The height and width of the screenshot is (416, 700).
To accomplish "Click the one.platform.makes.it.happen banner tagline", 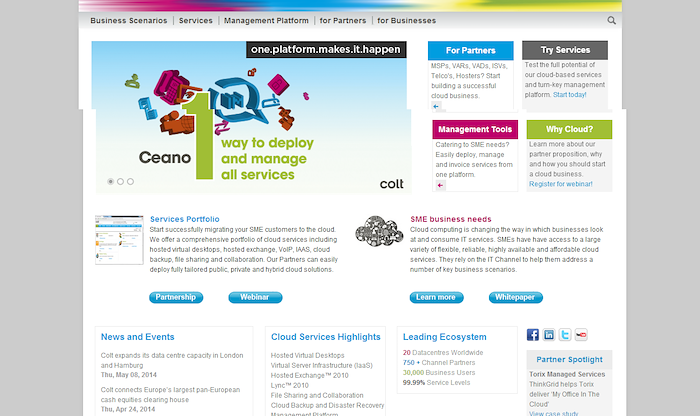I will [x=326, y=50].
